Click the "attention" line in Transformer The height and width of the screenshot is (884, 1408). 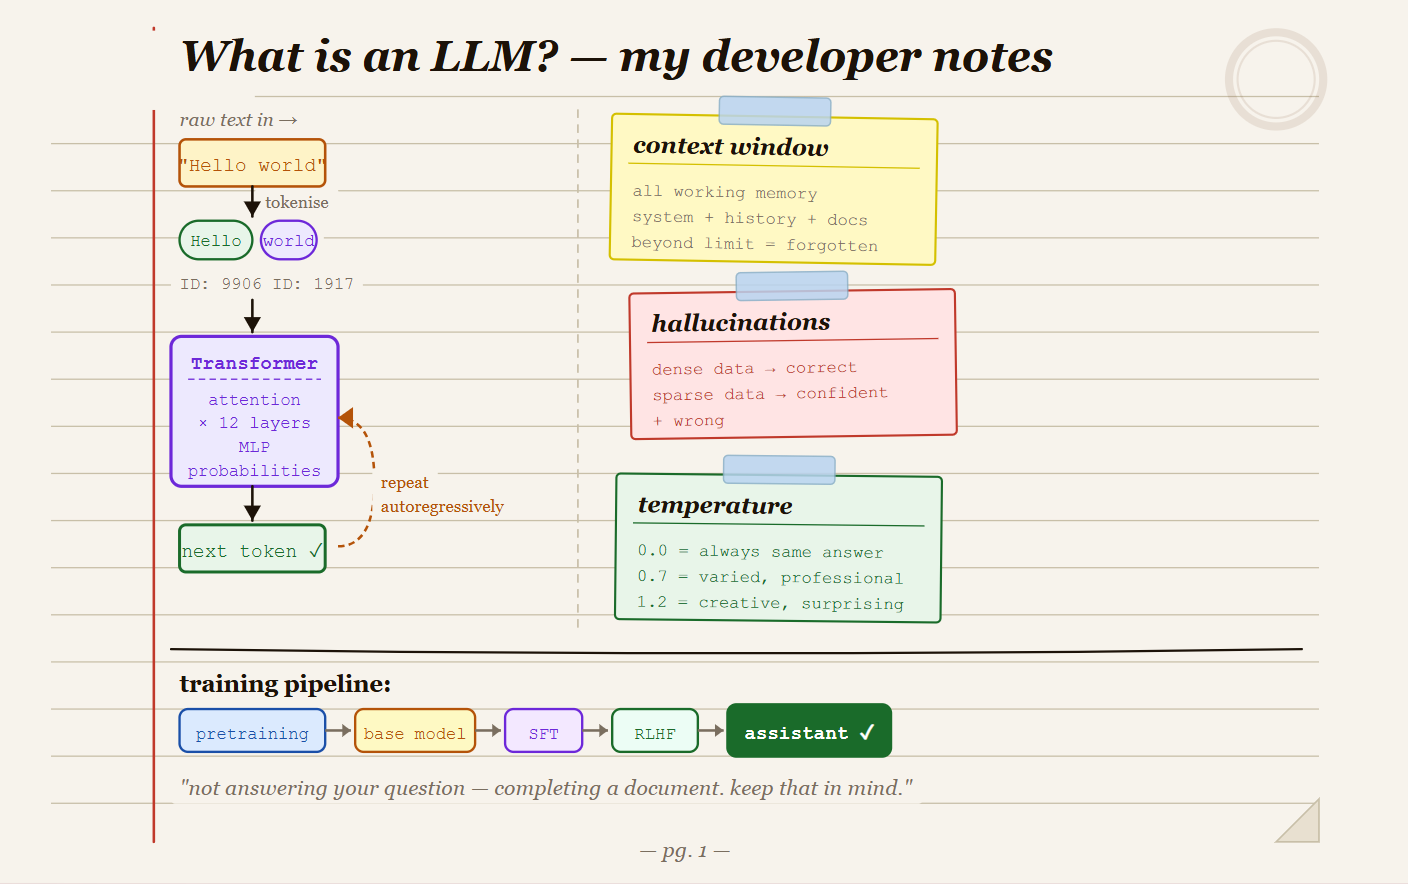[254, 399]
